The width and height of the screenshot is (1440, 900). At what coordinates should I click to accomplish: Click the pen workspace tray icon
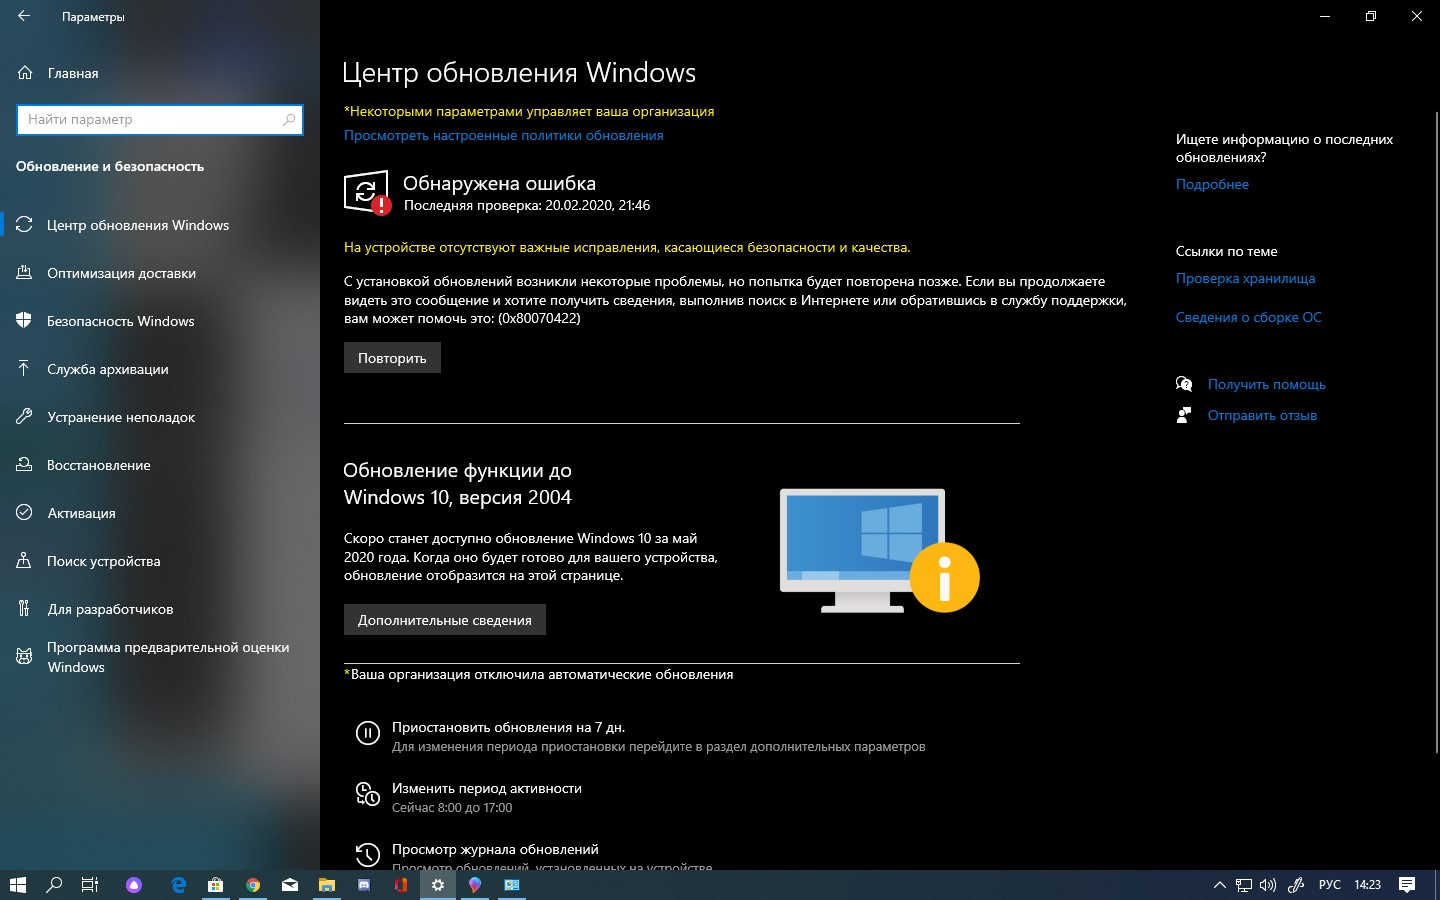(x=1296, y=885)
